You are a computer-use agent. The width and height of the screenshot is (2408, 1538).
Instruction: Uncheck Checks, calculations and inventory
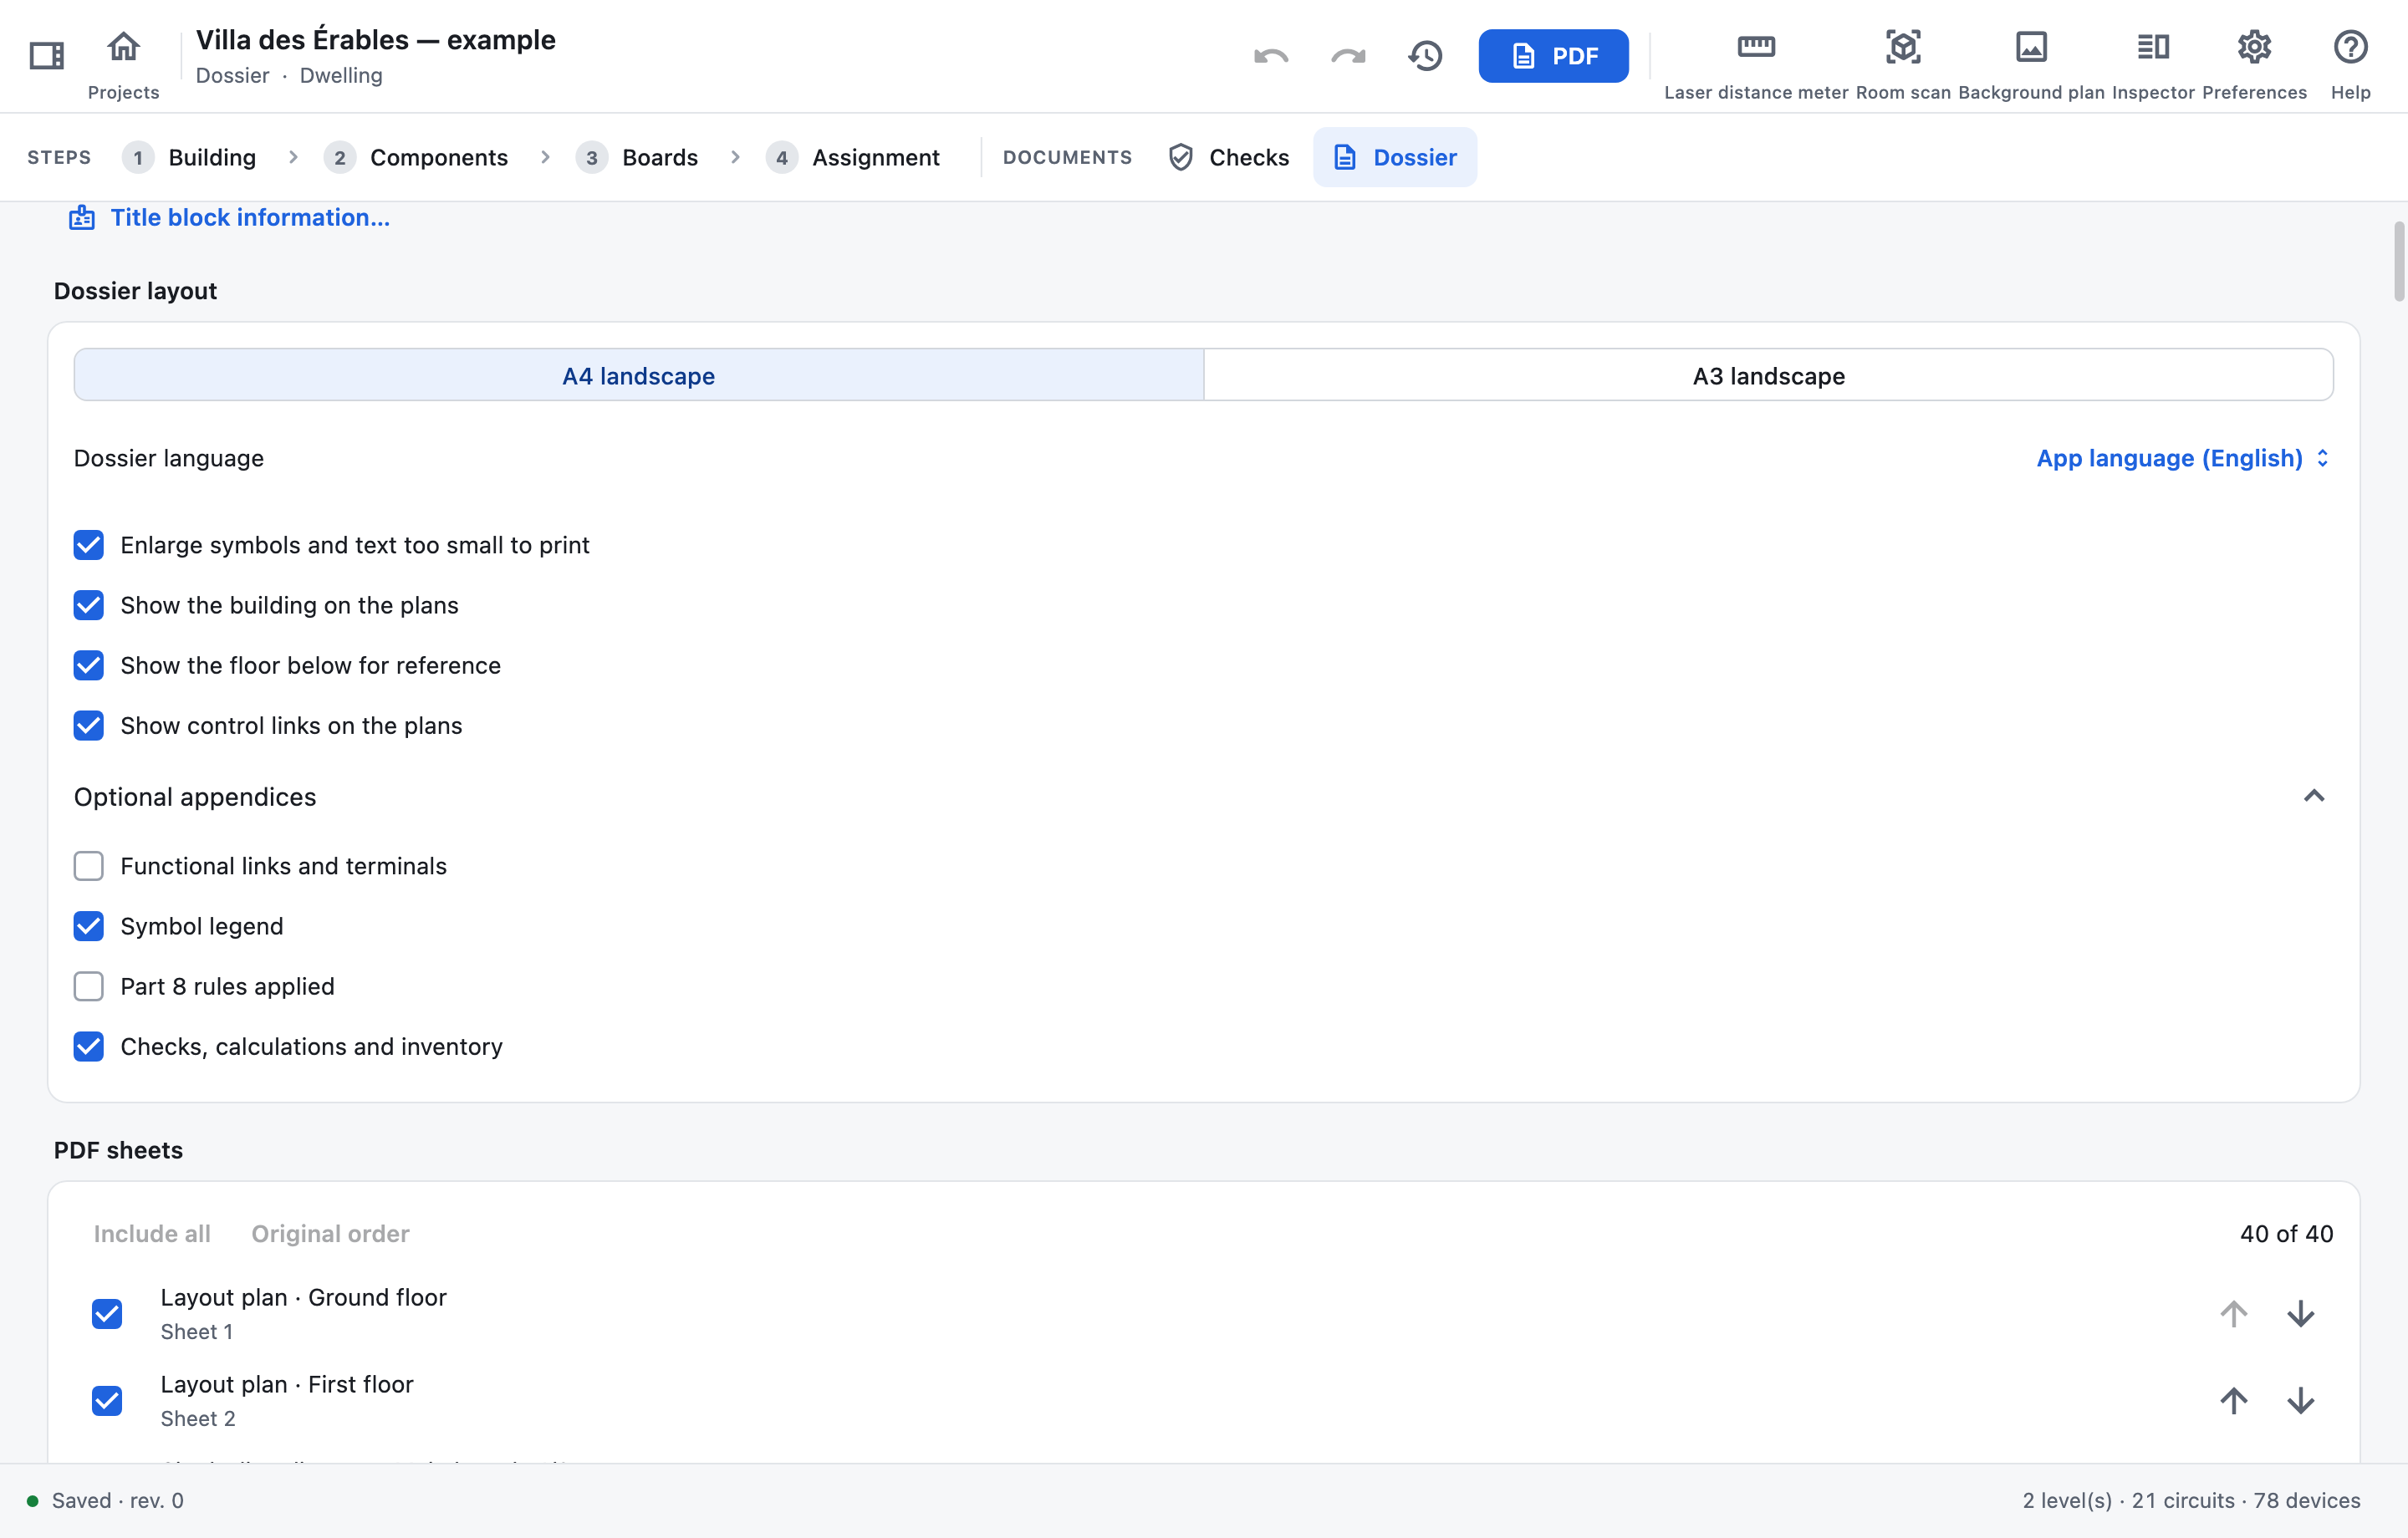tap(89, 1046)
